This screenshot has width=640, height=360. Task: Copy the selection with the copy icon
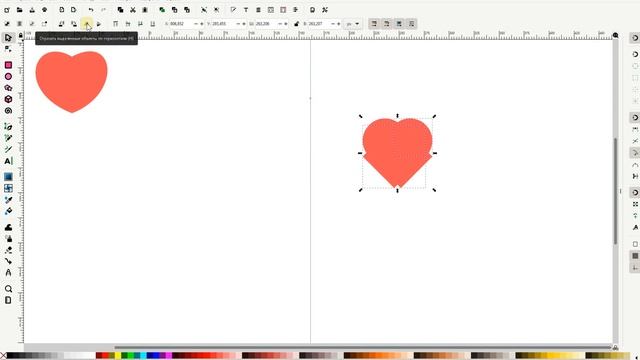(120, 10)
